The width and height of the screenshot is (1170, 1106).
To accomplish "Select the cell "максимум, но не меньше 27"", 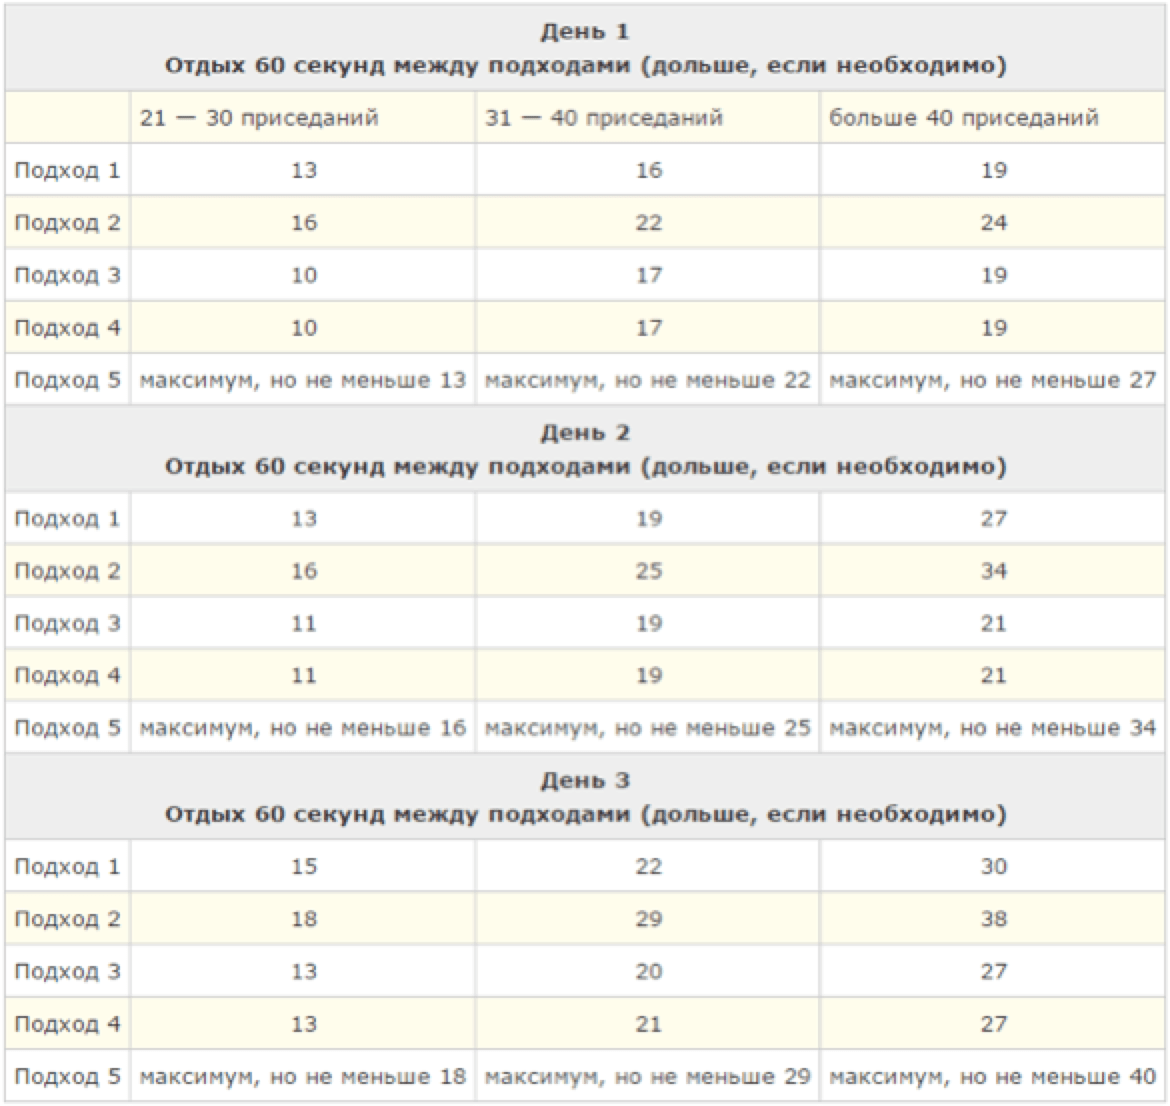I will (992, 381).
